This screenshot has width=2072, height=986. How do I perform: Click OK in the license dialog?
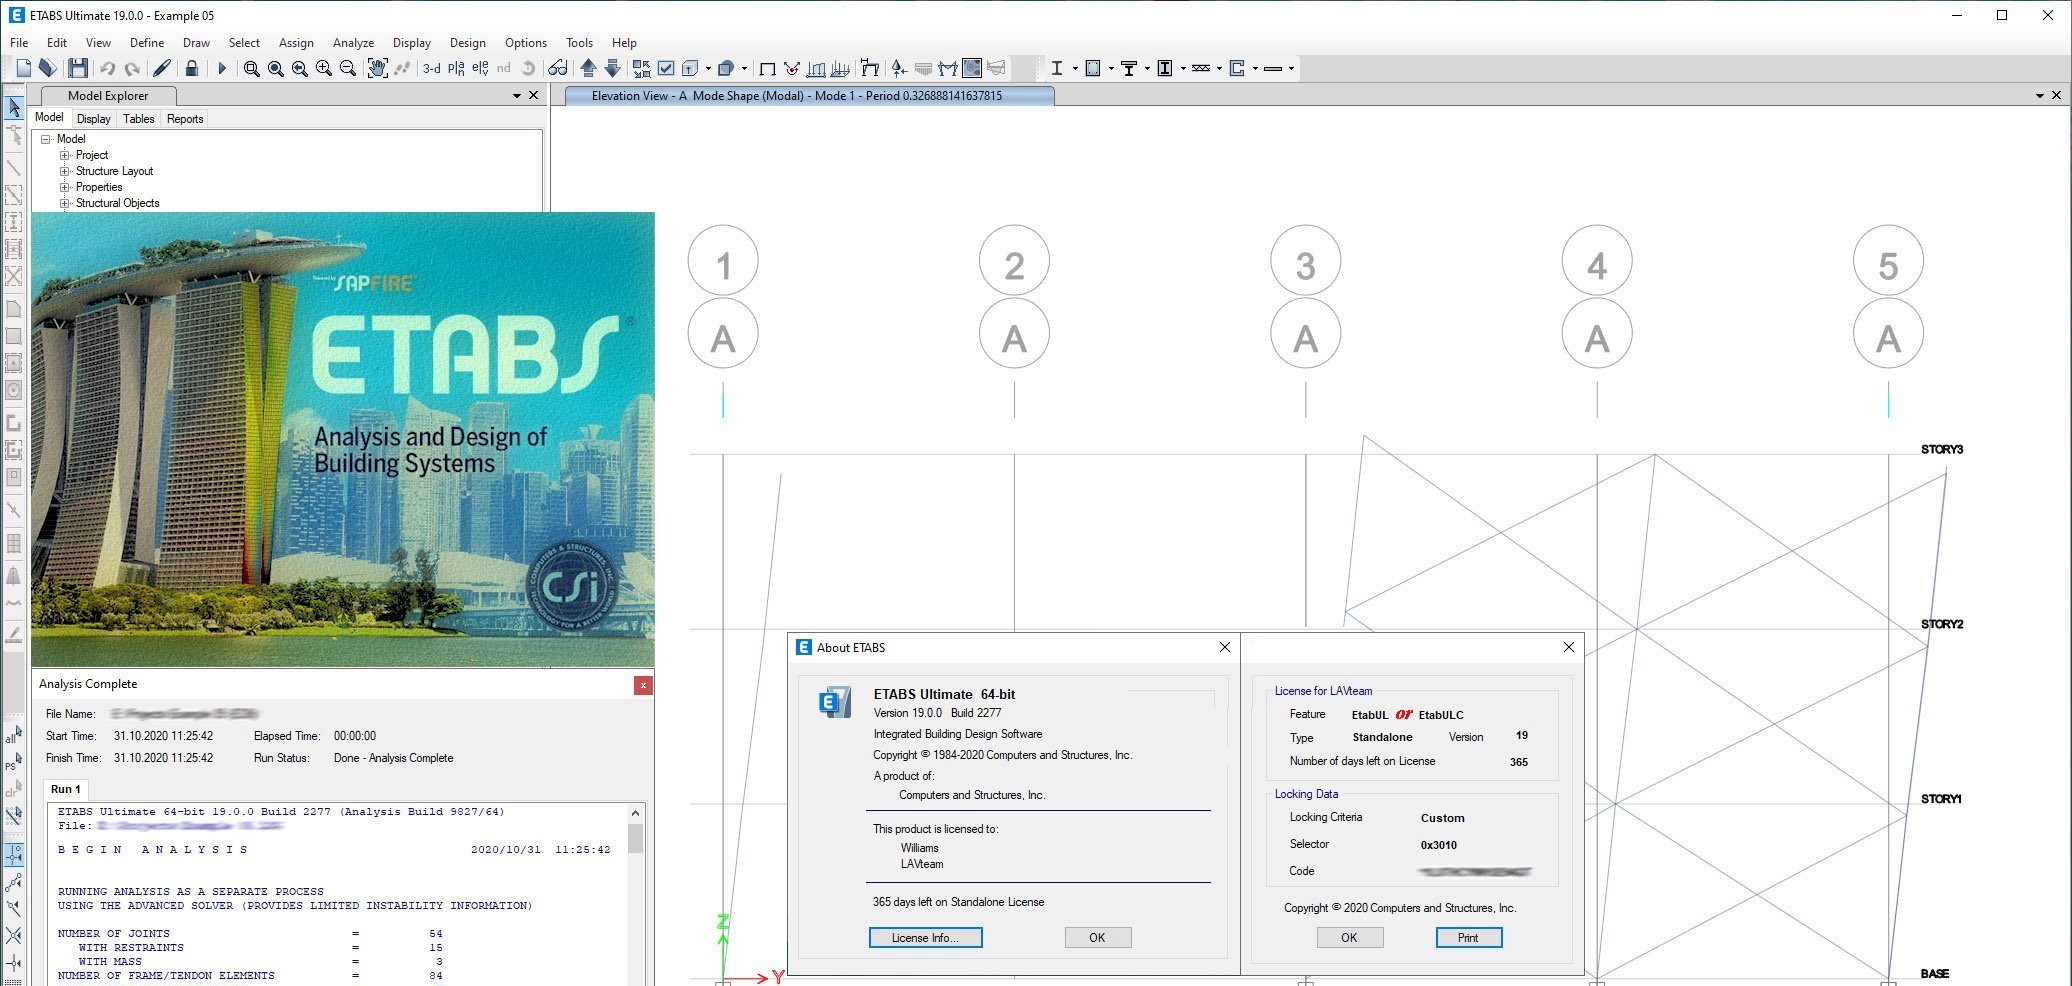coord(1349,937)
